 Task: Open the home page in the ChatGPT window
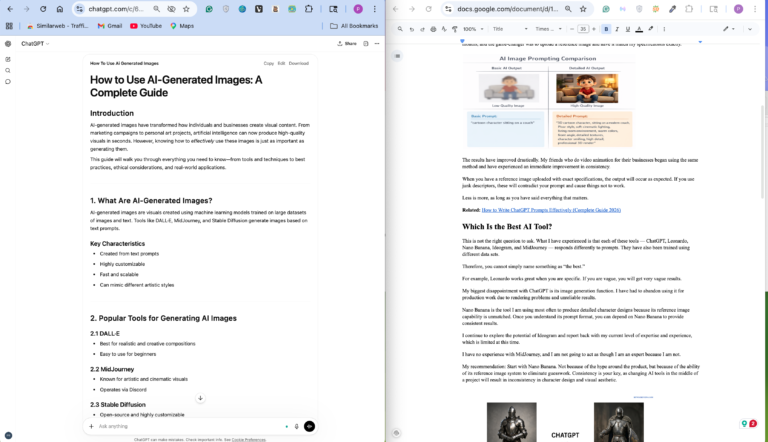(x=60, y=9)
